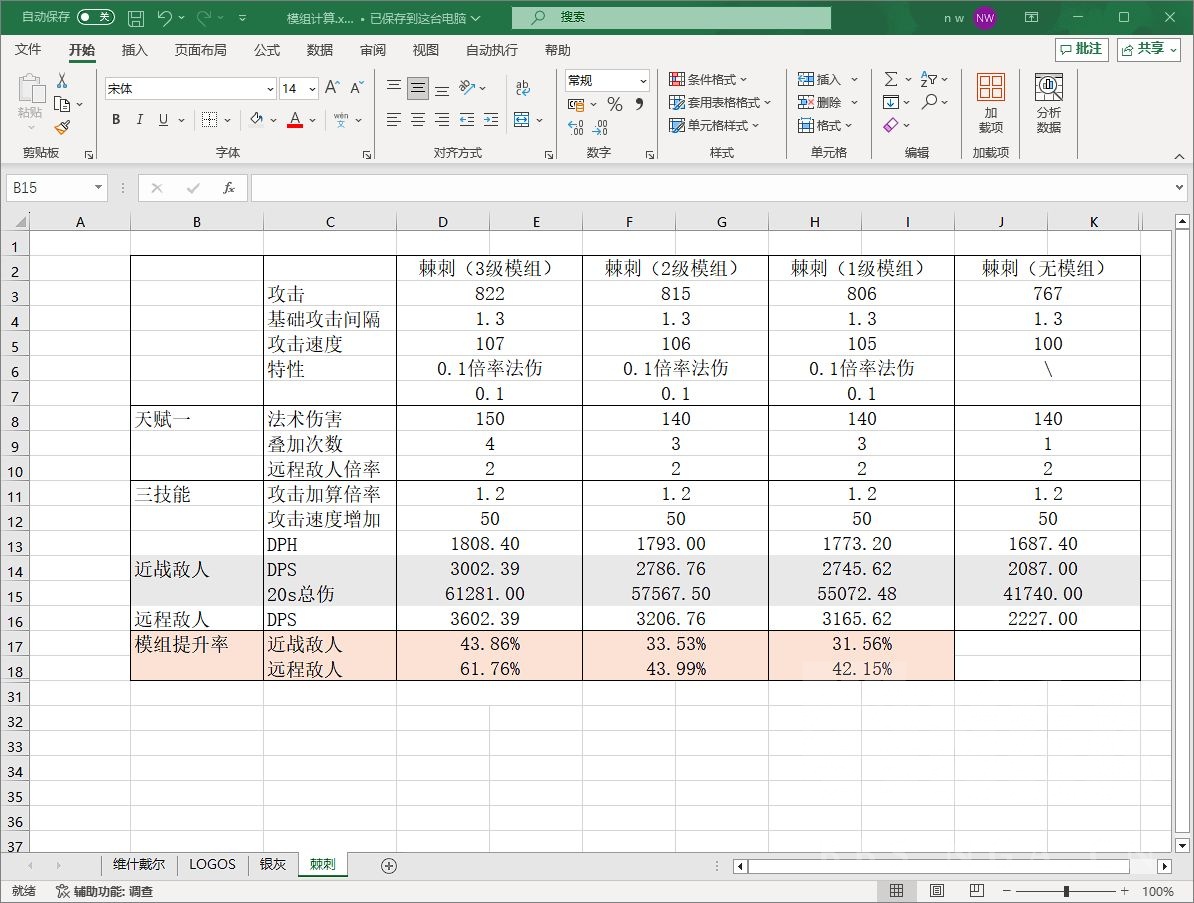
Task: Open the 银灰 sheet tab
Action: coord(271,864)
